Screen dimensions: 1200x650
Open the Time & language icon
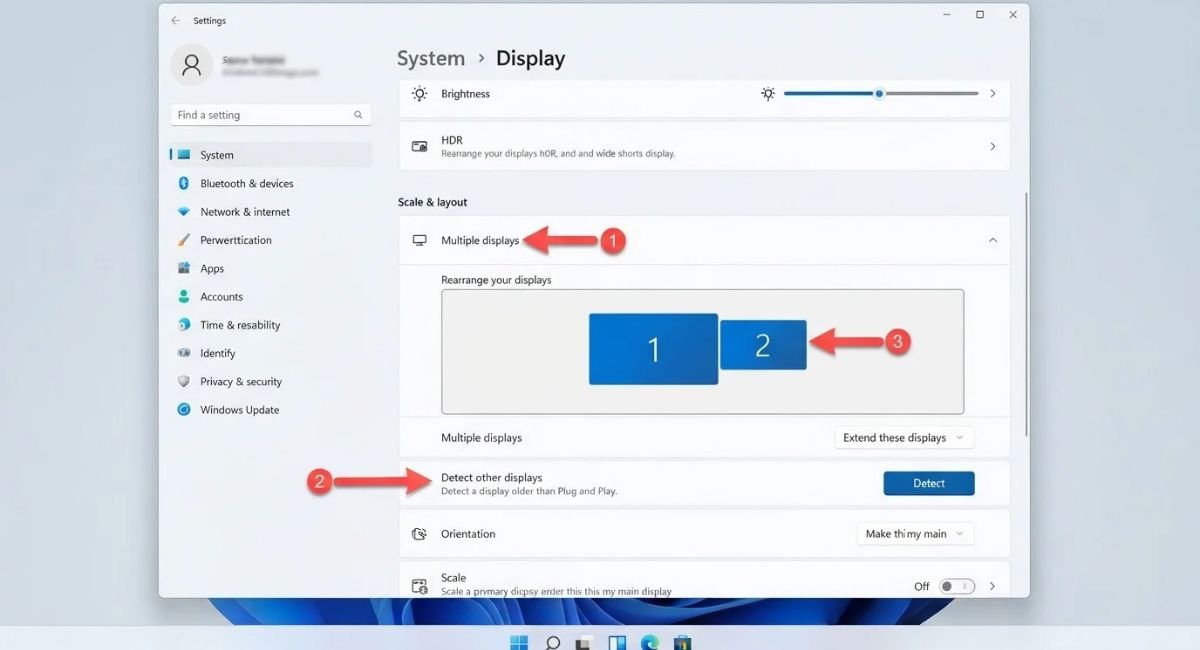click(x=184, y=325)
